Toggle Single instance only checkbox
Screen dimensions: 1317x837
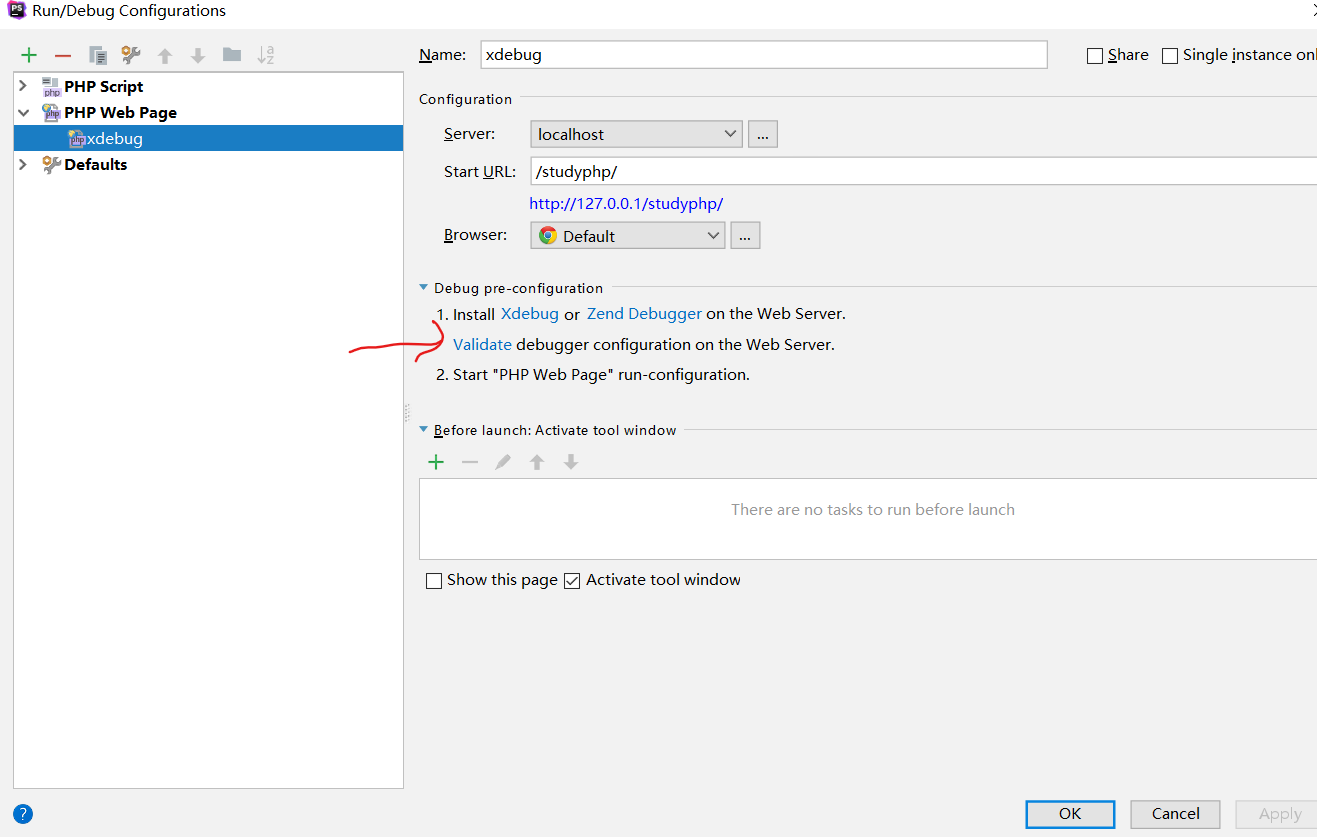(1170, 56)
